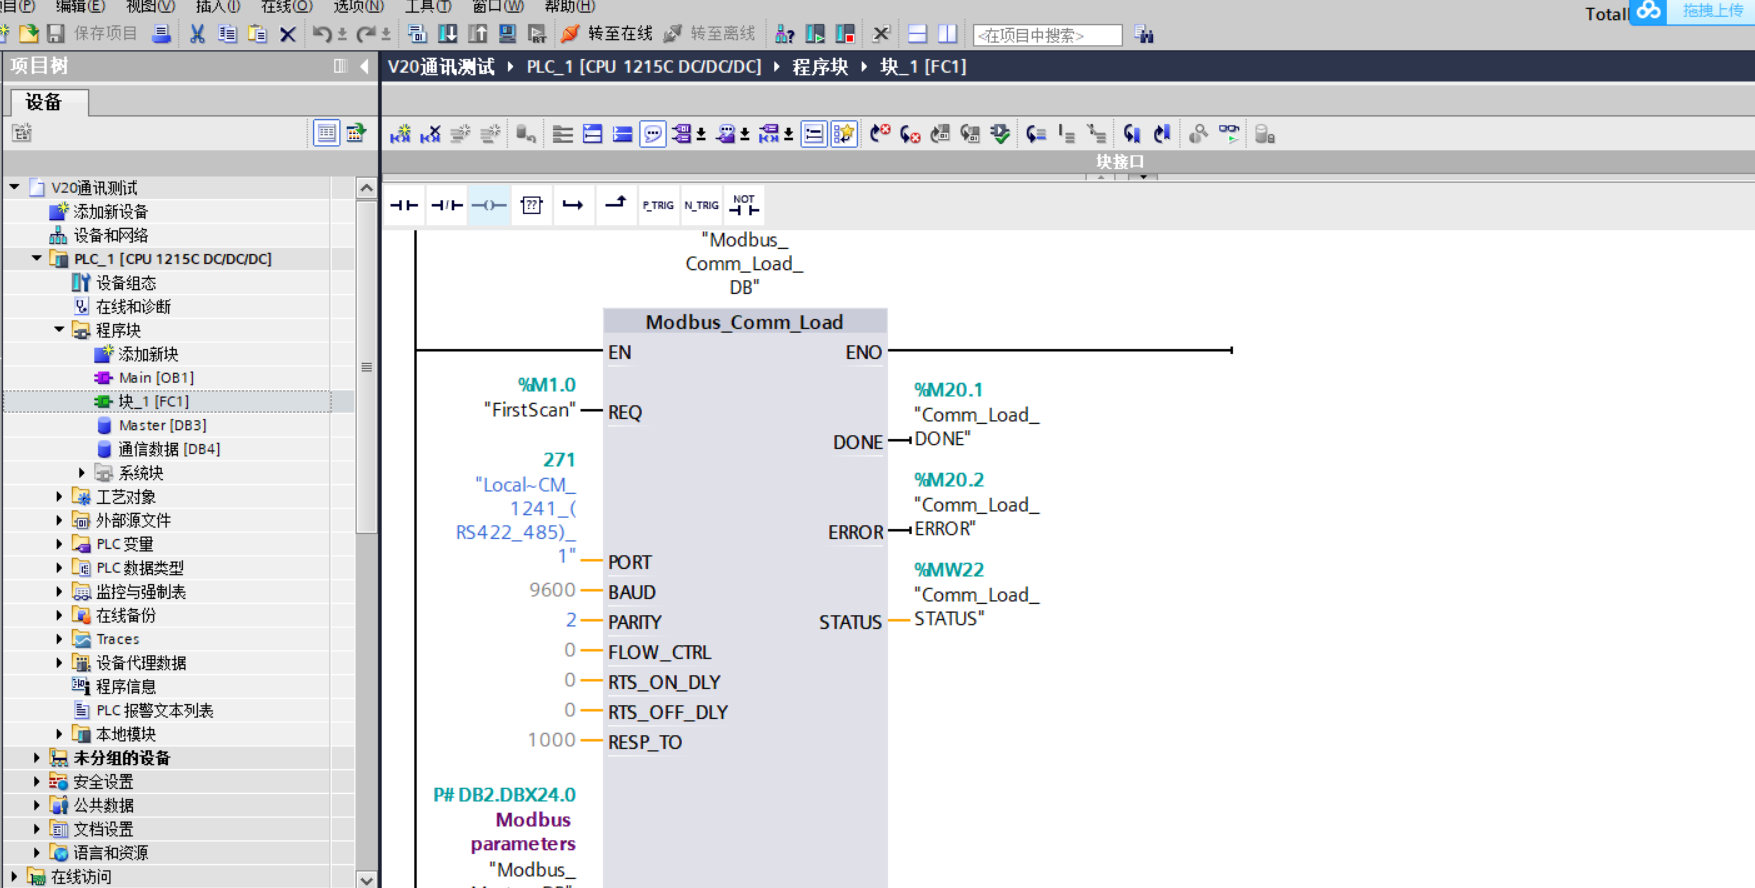The image size is (1755, 888).
Task: Click the copy icon in main toolbar
Action: click(227, 34)
